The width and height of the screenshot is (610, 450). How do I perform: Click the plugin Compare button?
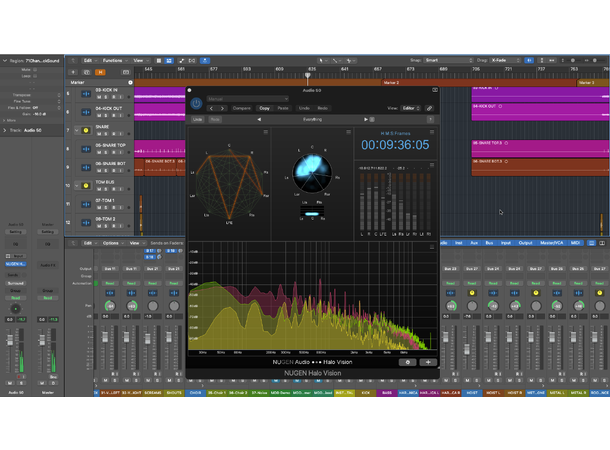(x=241, y=109)
